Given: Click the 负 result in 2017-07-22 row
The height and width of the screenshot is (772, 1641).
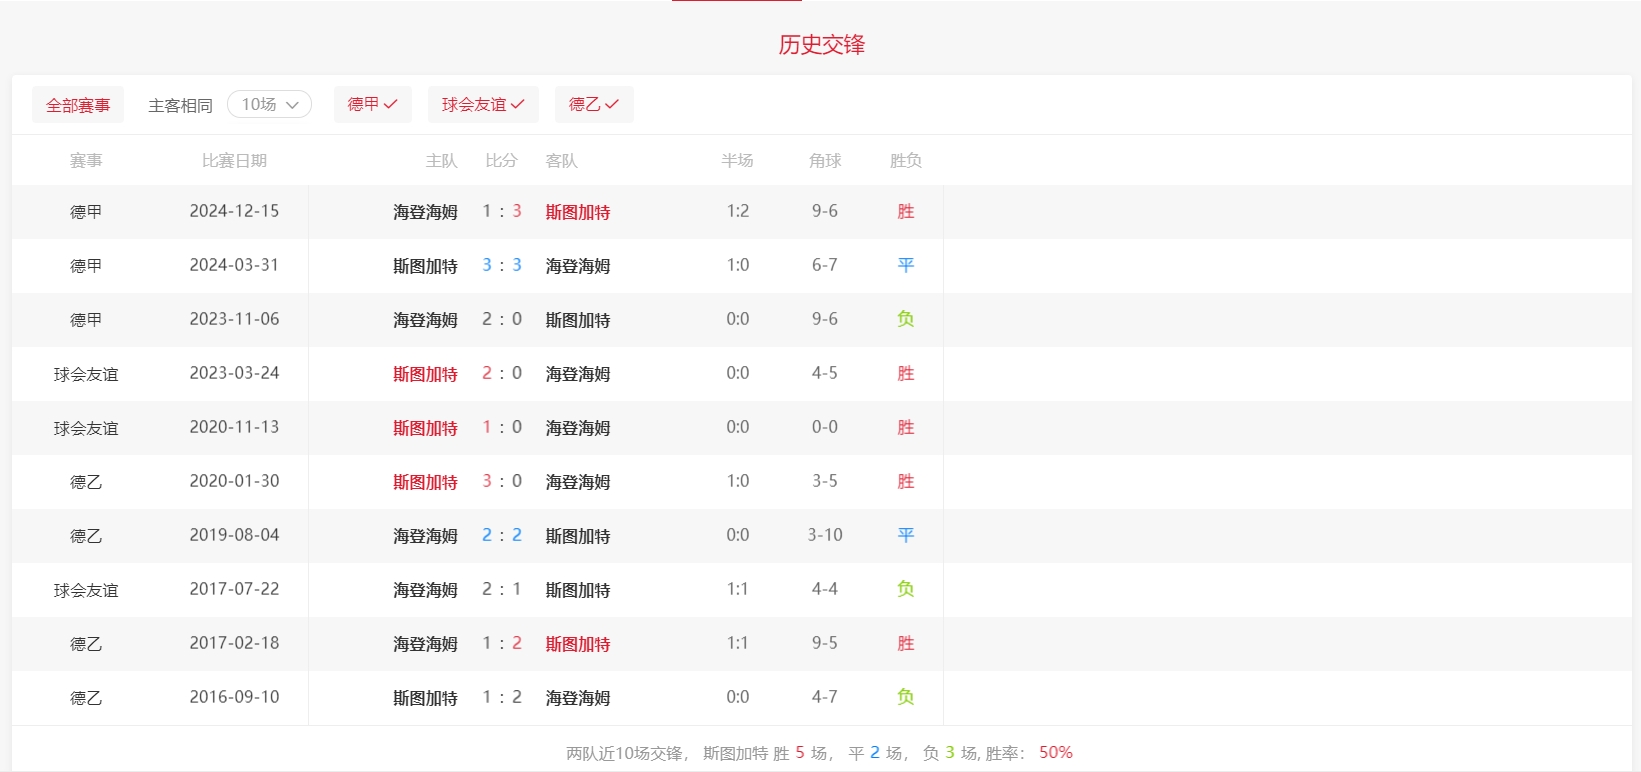Looking at the screenshot, I should [905, 589].
